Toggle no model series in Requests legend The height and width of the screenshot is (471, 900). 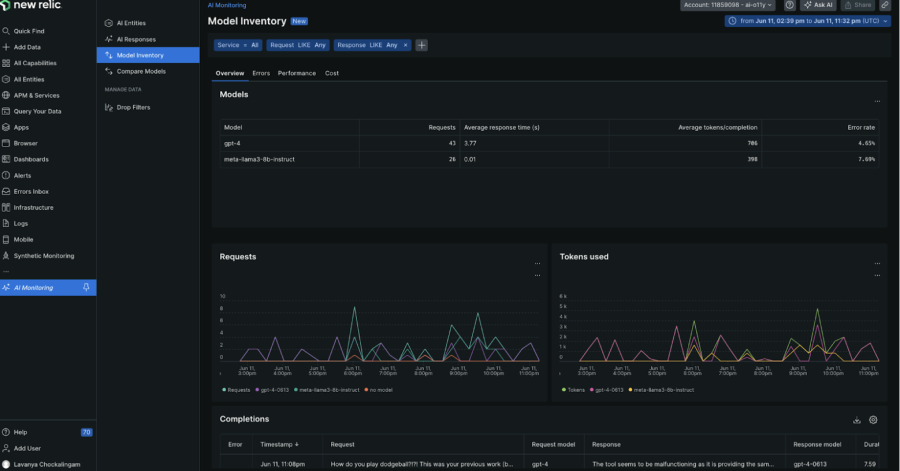click(381, 389)
